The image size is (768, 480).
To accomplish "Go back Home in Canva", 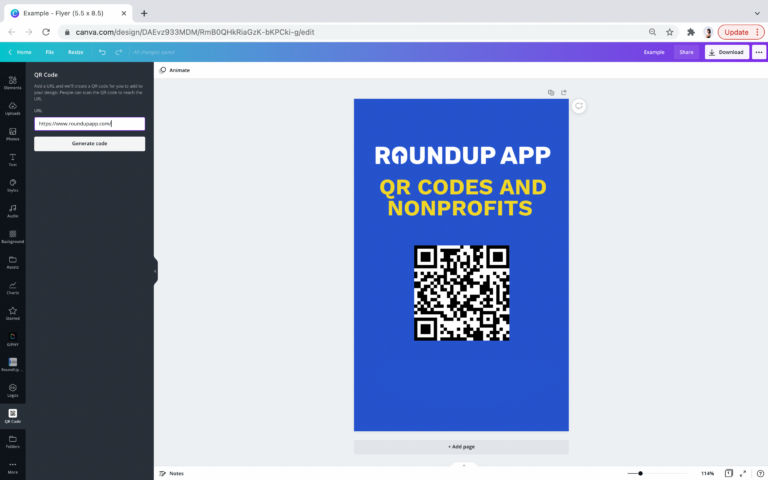I will coord(20,52).
